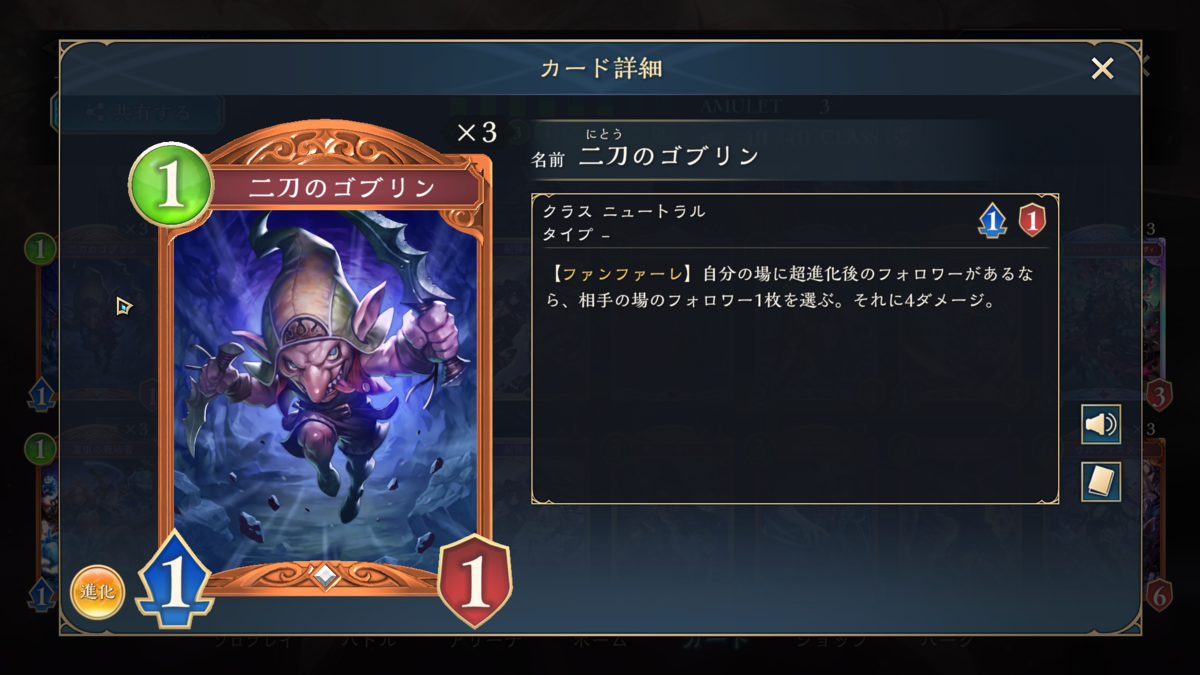
Task: Play the card voice with speaker icon
Action: [x=1101, y=425]
